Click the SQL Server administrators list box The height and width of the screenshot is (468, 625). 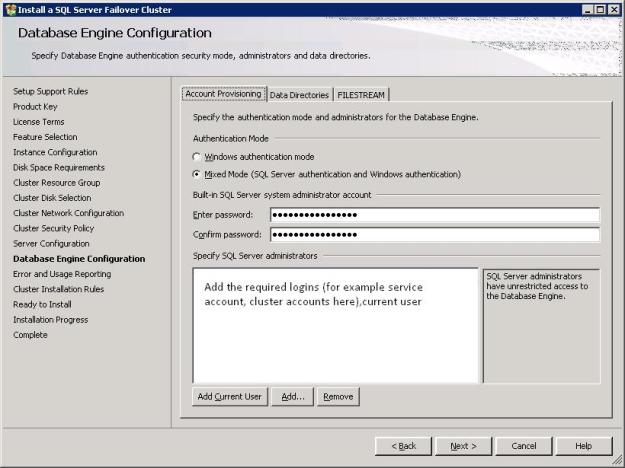(335, 325)
